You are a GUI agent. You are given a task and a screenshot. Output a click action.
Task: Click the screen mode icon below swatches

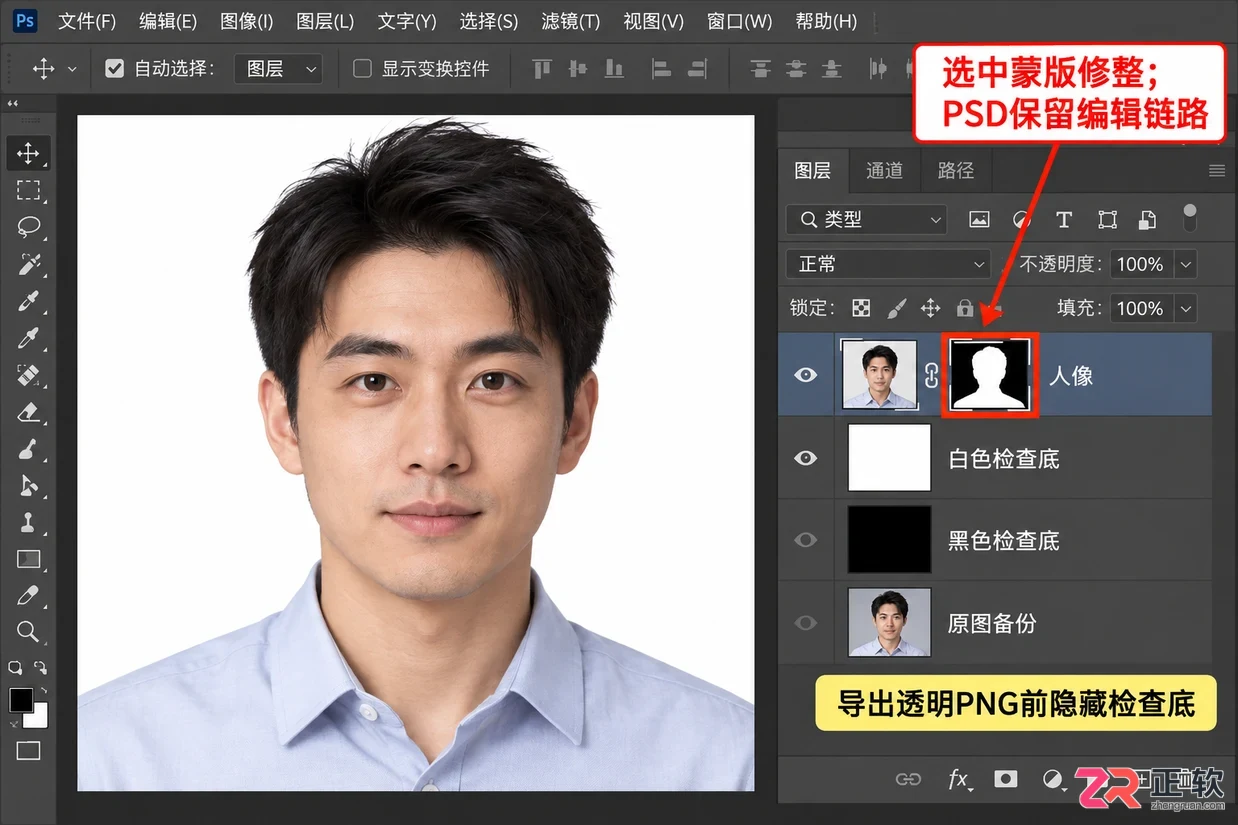tap(28, 750)
